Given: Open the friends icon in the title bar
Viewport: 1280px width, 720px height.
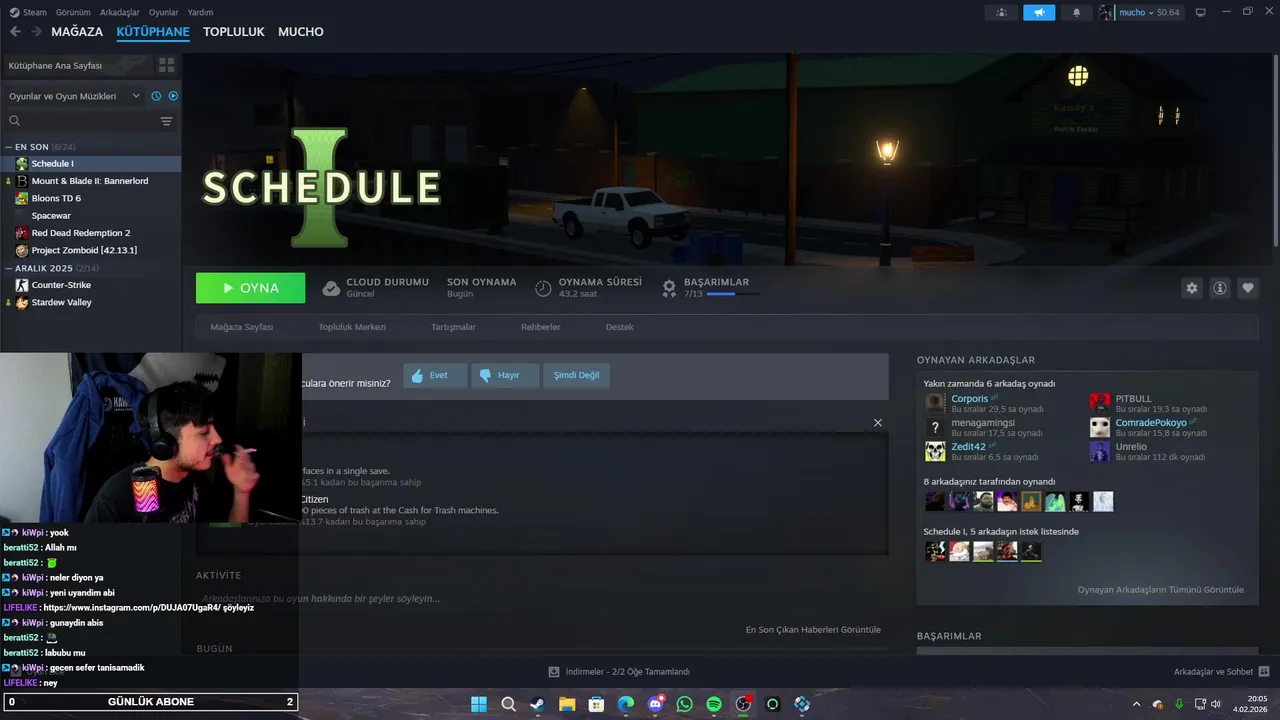Looking at the screenshot, I should point(1001,12).
